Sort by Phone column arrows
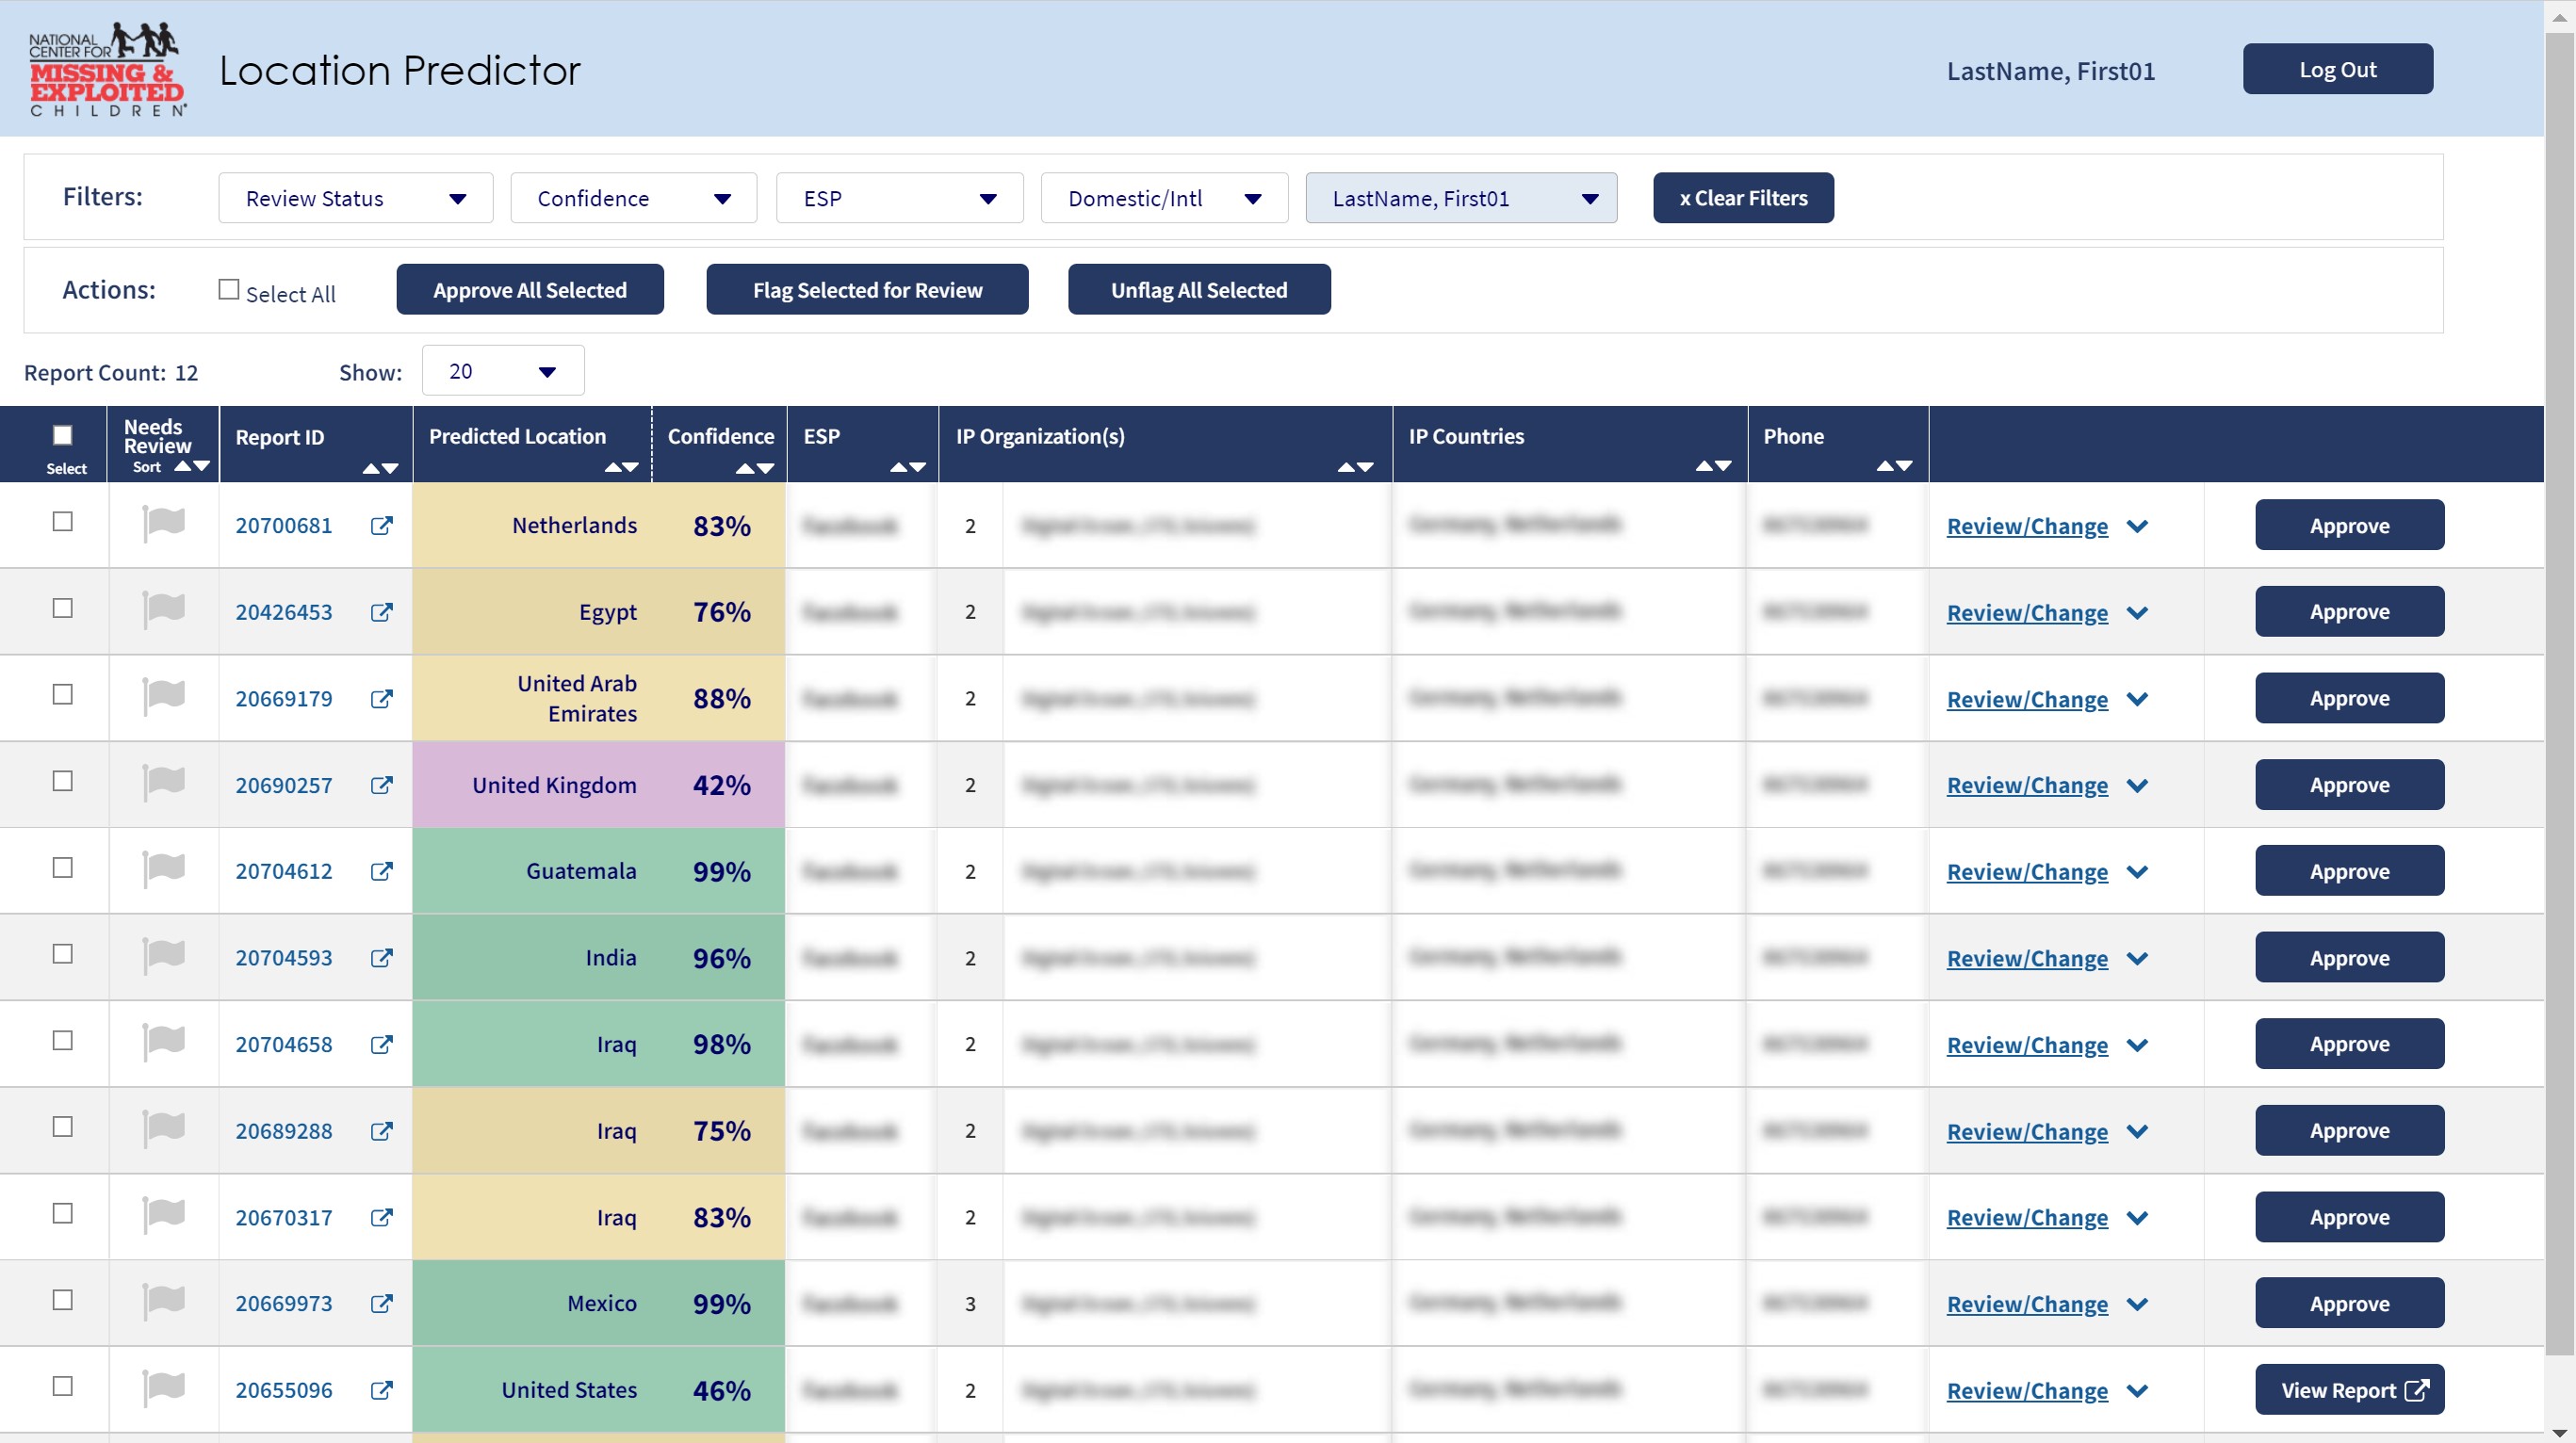The image size is (2576, 1443). click(x=1894, y=465)
